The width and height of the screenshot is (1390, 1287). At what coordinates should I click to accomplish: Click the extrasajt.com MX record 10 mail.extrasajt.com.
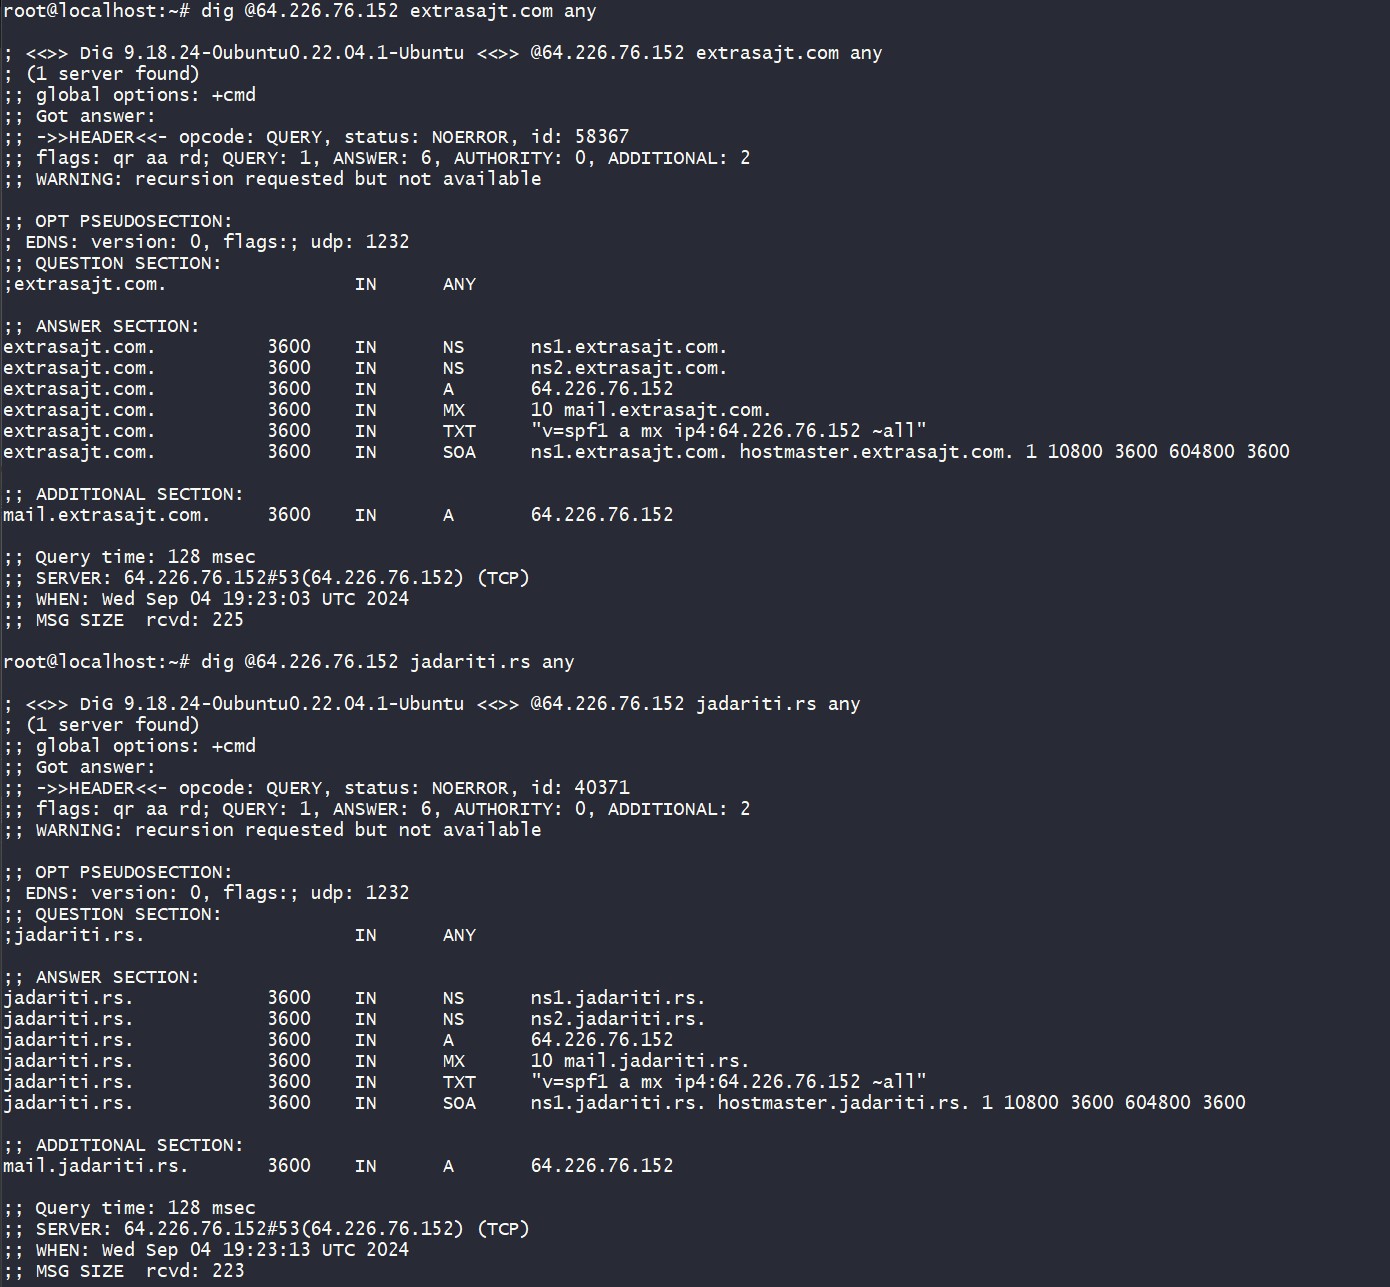pos(651,411)
